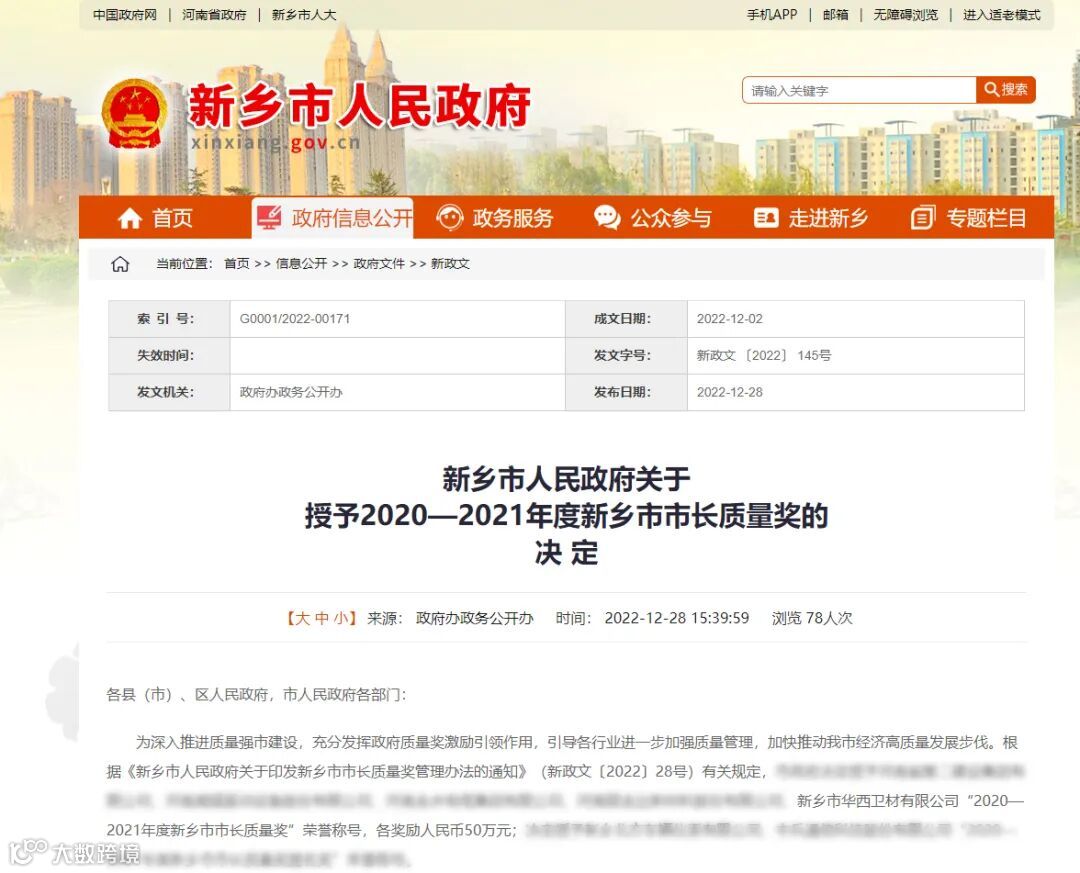This screenshot has width=1080, height=873.
Task: Open the 公众参与 navigation tab
Action: [653, 218]
